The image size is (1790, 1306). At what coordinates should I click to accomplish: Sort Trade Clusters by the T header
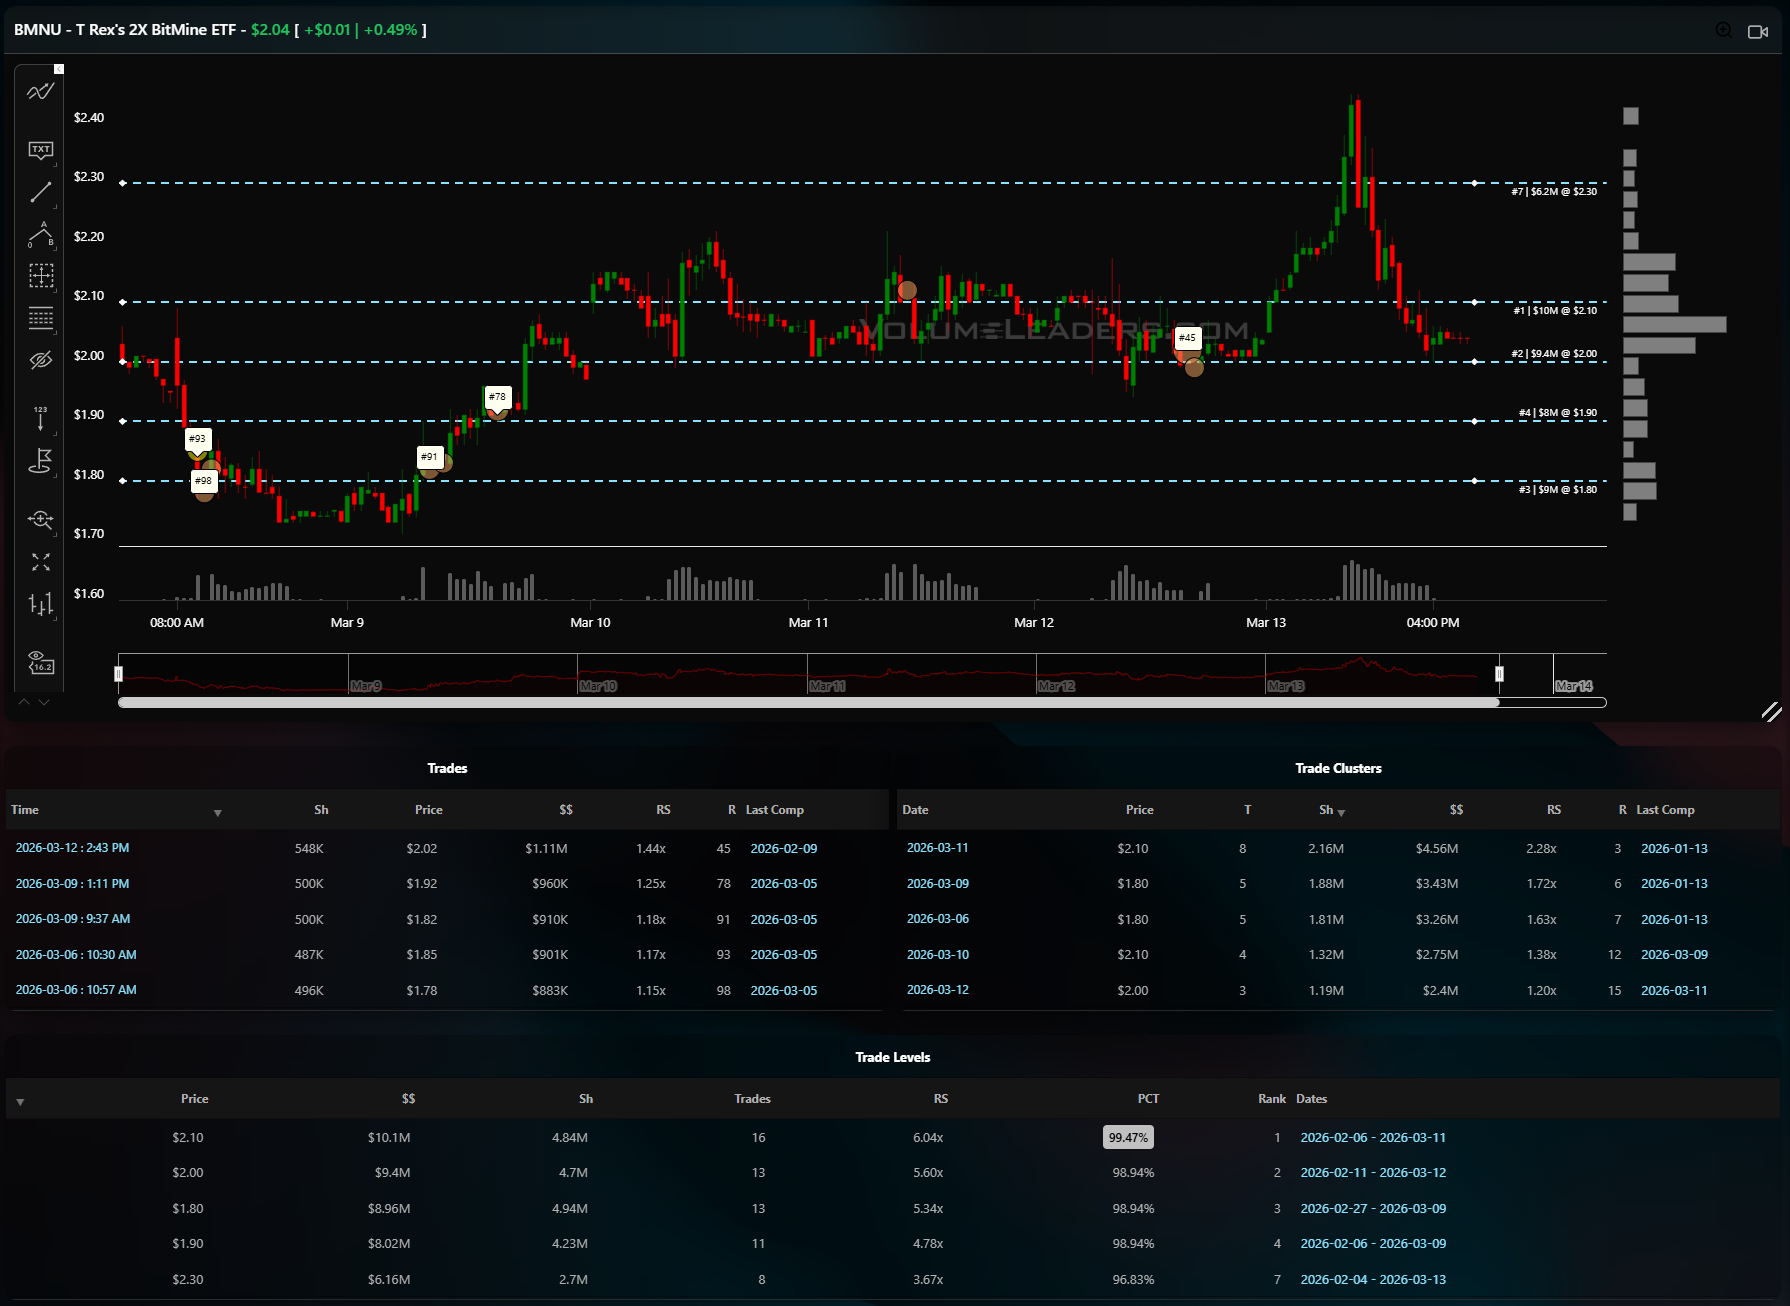click(1247, 810)
